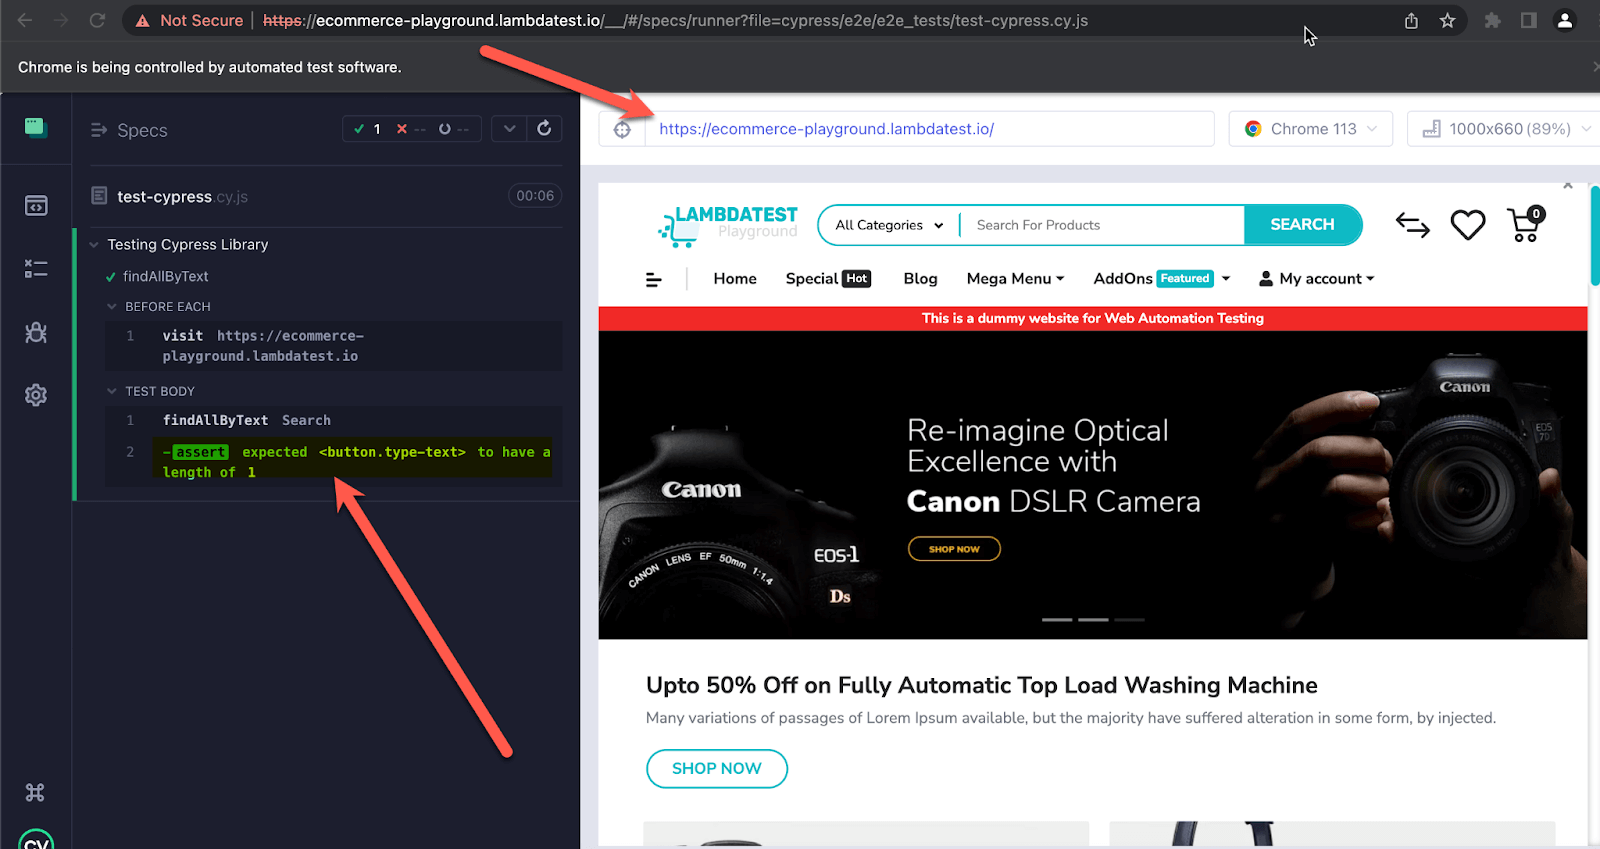Image resolution: width=1600 pixels, height=849 pixels.
Task: Open the All Categories dropdown
Action: (x=888, y=225)
